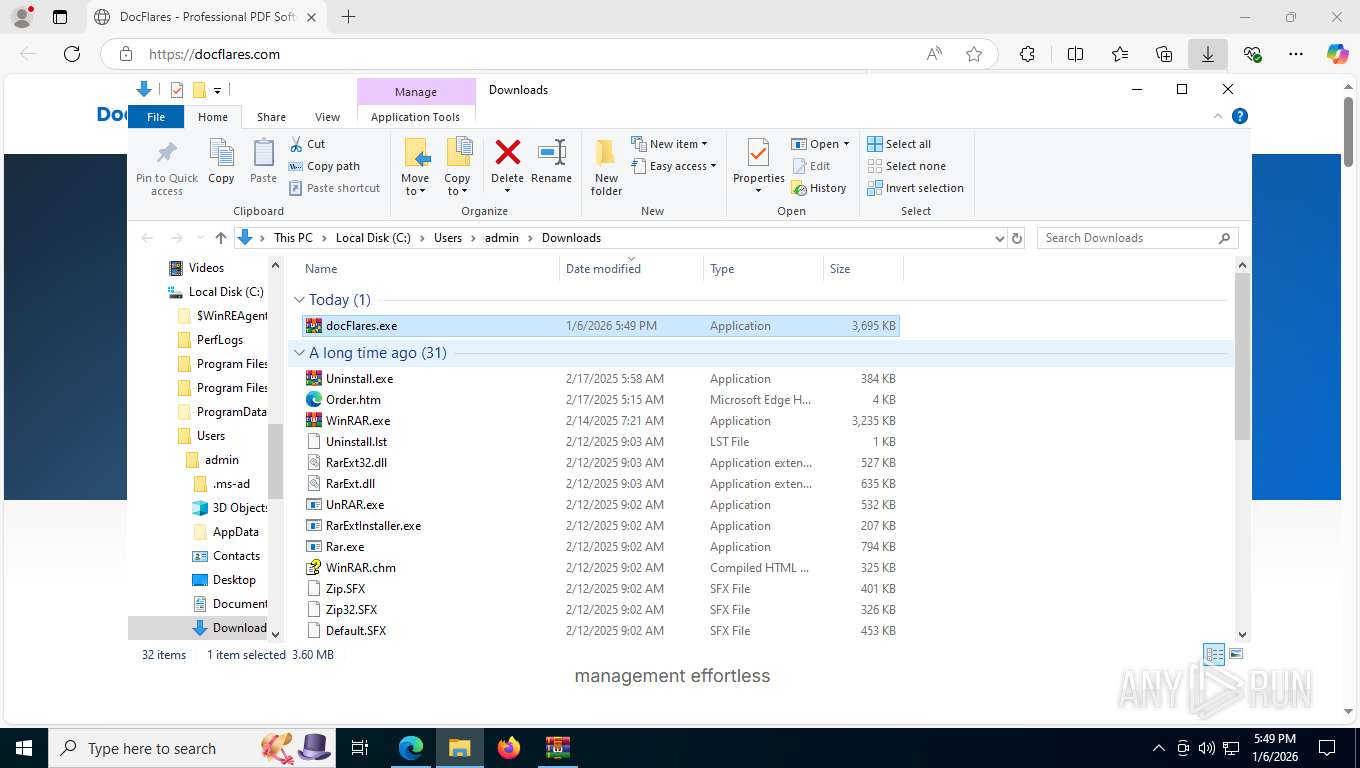
Task: Switch to the View ribbon tab
Action: (x=327, y=116)
